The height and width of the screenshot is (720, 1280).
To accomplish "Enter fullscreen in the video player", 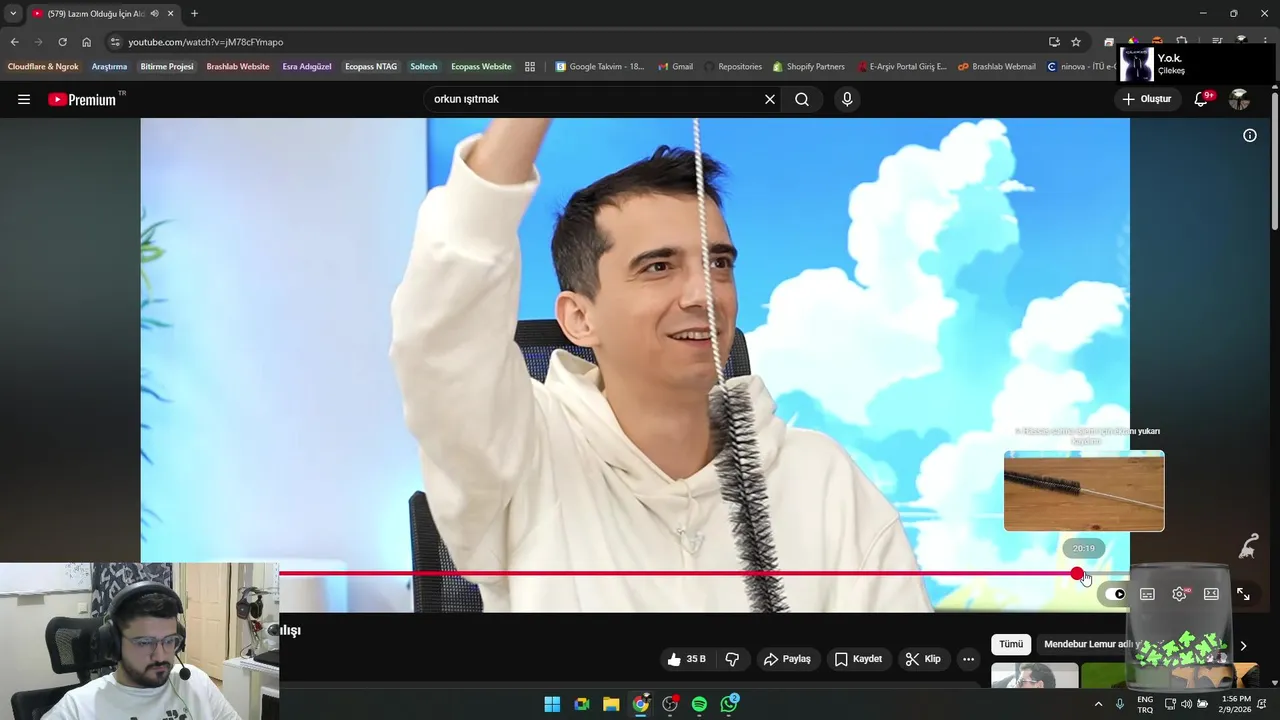I will 1243,594.
